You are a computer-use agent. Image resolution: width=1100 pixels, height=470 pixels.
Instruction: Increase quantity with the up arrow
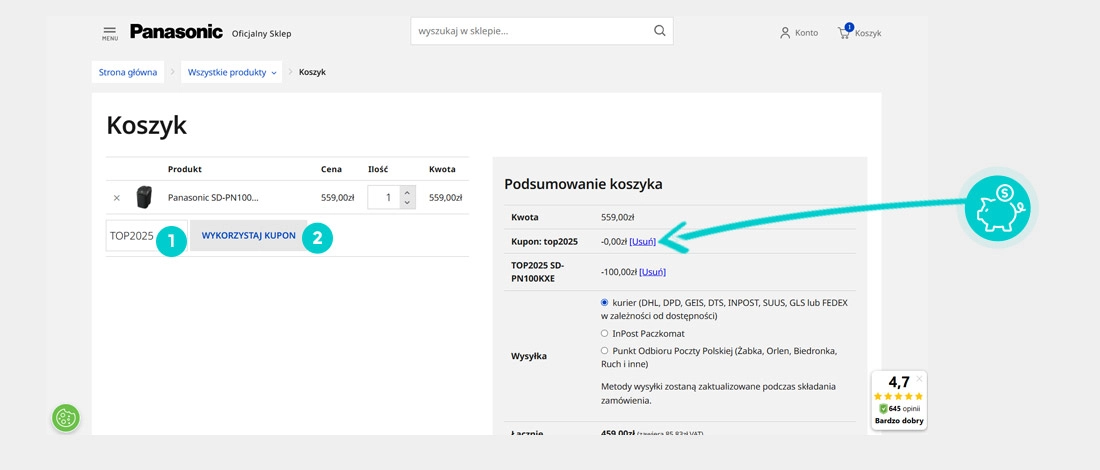tap(406, 191)
